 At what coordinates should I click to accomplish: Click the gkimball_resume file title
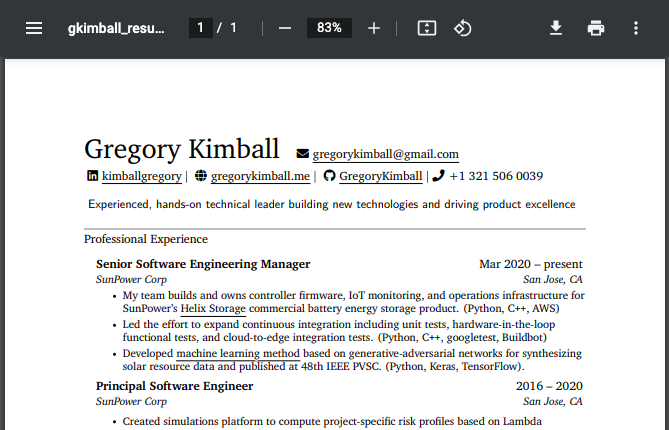pyautogui.click(x=116, y=28)
